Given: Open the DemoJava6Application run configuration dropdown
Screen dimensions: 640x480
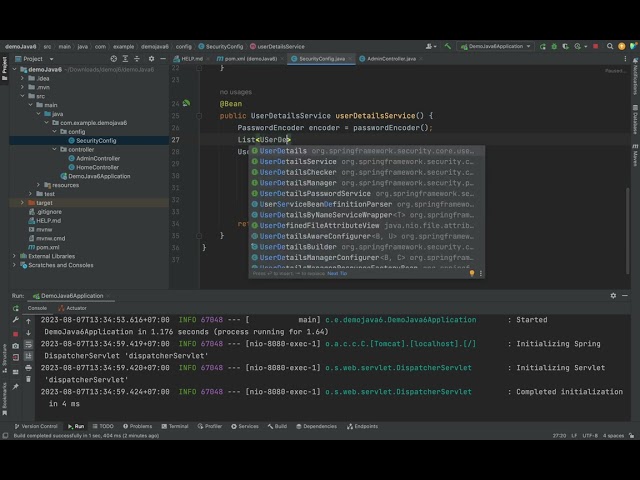Looking at the screenshot, I should [495, 47].
